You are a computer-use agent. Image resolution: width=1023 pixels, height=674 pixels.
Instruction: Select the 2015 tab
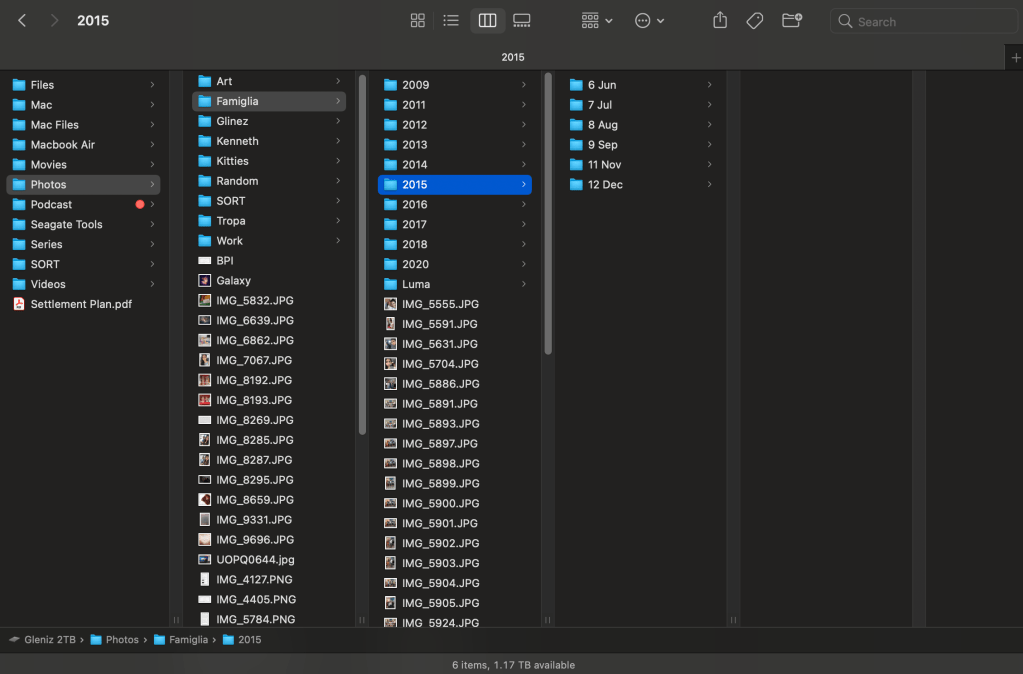(x=512, y=57)
